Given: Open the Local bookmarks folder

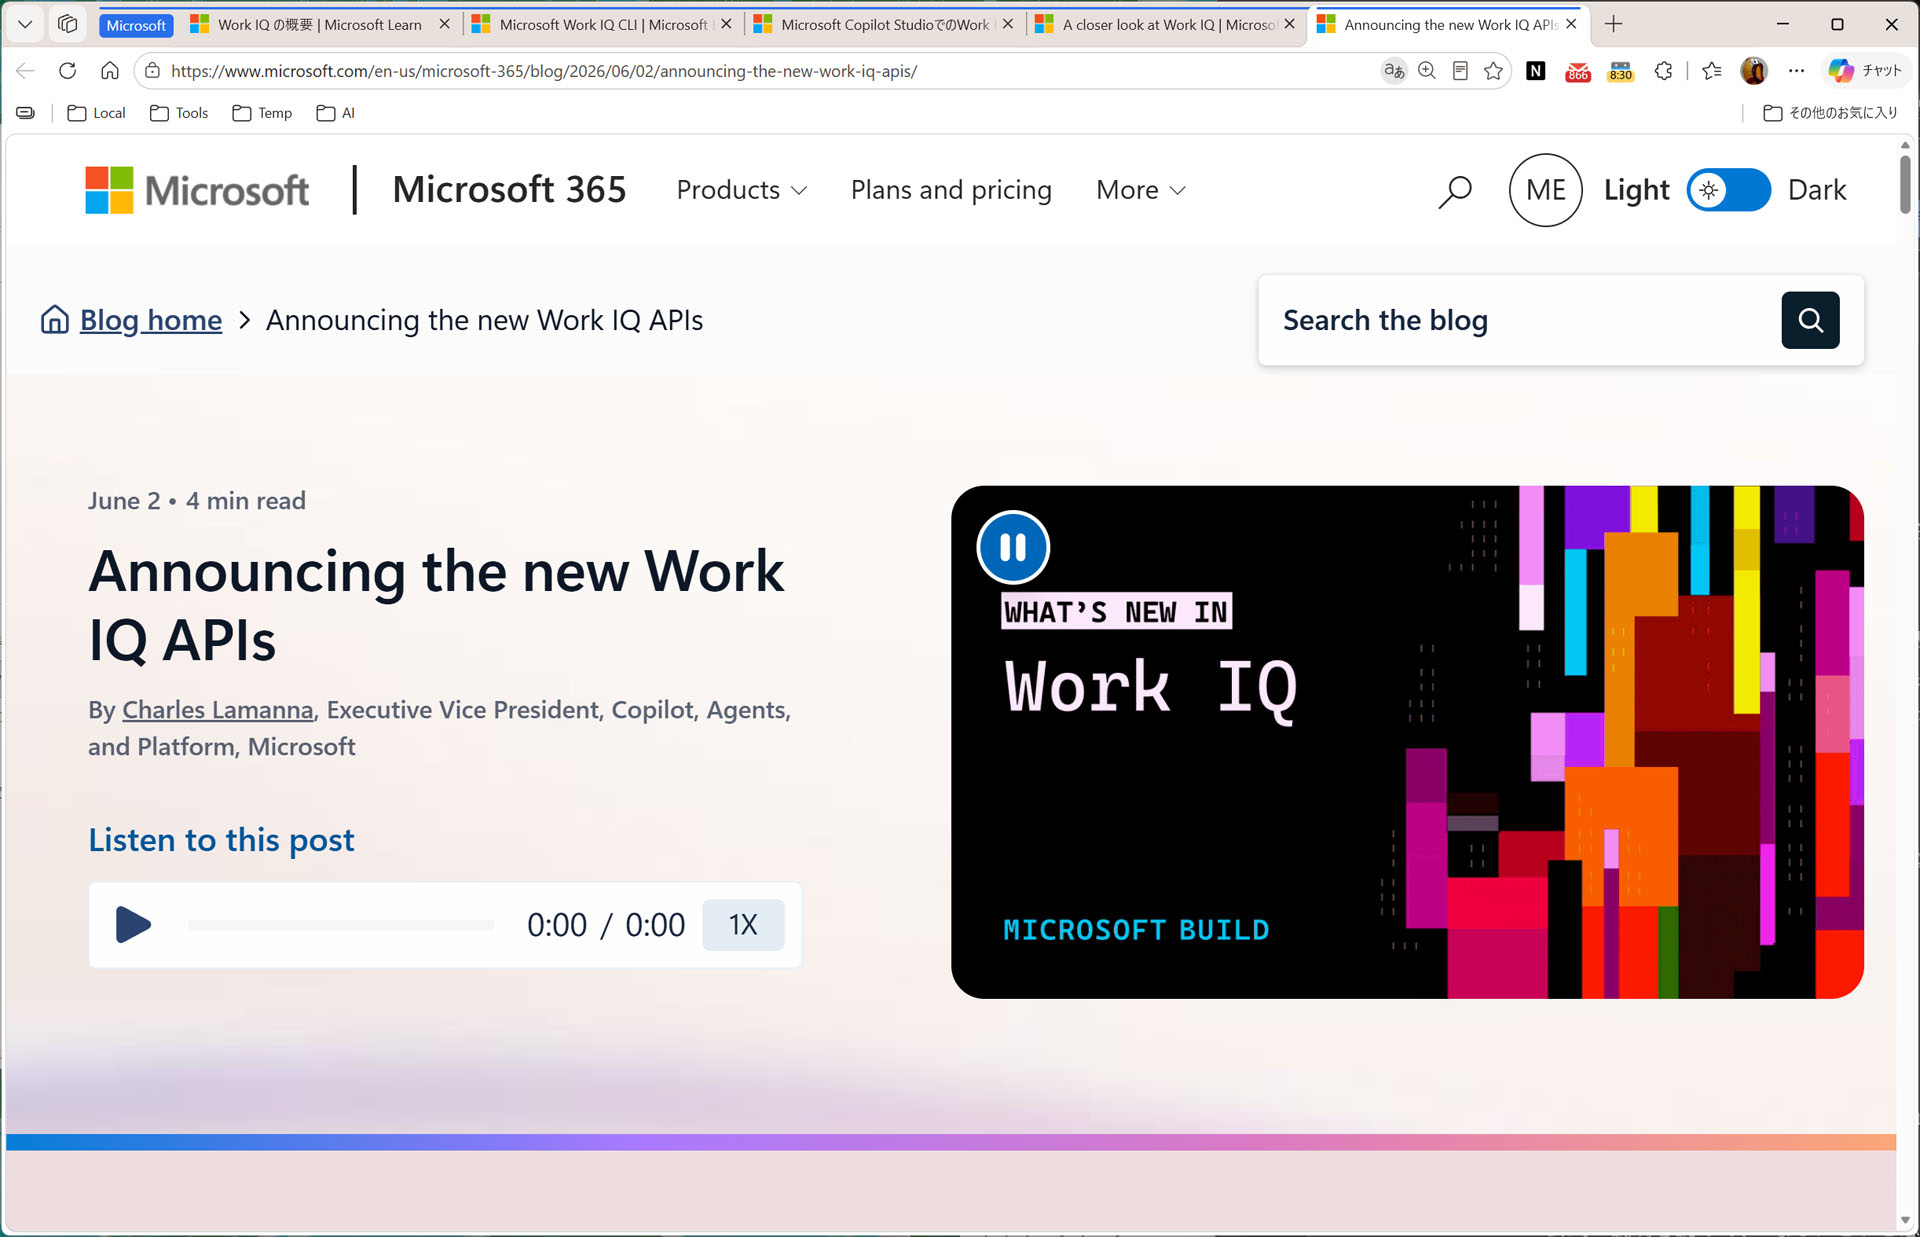Looking at the screenshot, I should (96, 113).
